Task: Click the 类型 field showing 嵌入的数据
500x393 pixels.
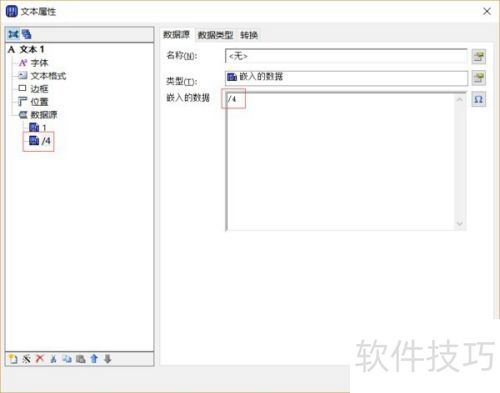Action: pos(346,78)
